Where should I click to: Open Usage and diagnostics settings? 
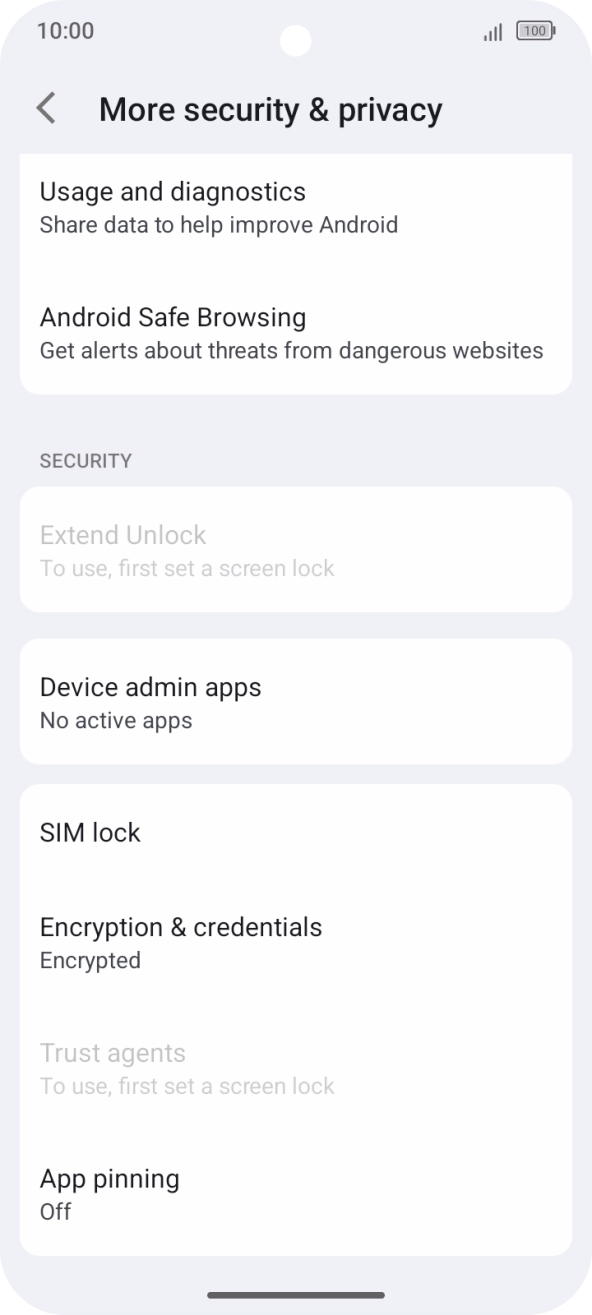[x=172, y=192]
